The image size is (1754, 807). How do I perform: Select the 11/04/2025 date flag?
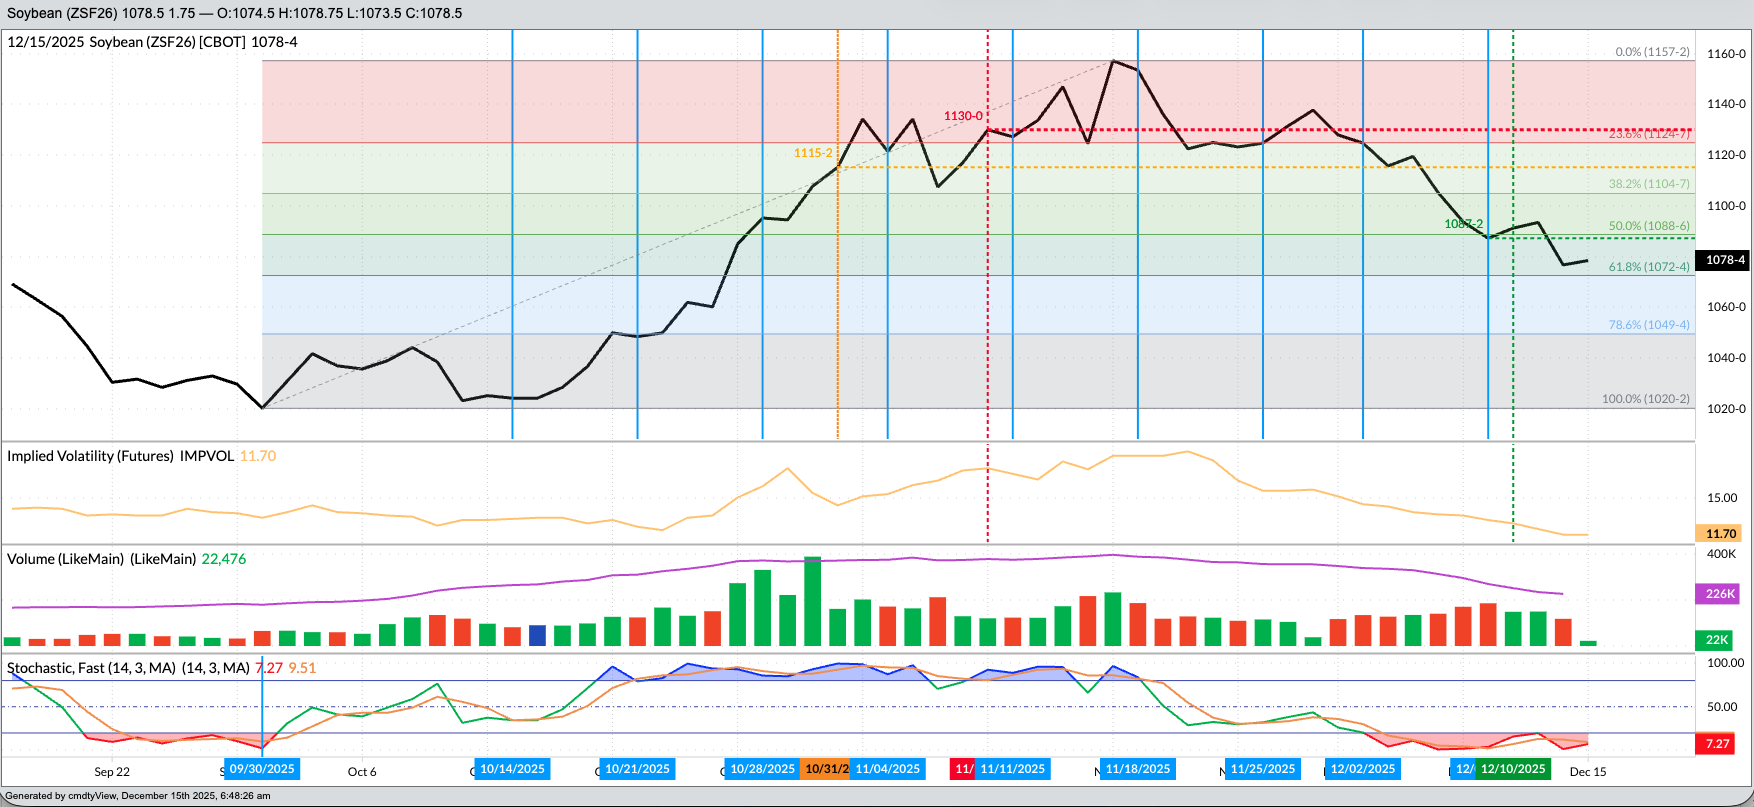pos(887,769)
